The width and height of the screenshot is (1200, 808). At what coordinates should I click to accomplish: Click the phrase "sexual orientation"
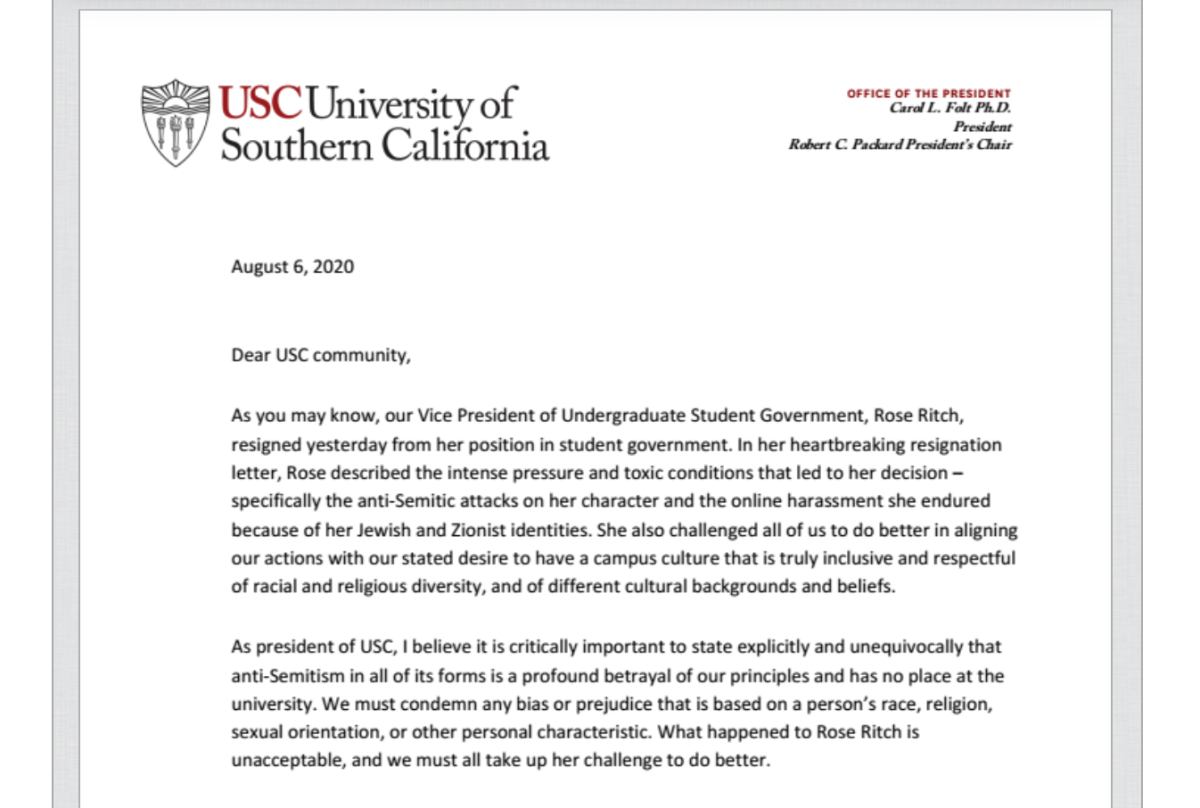295,733
